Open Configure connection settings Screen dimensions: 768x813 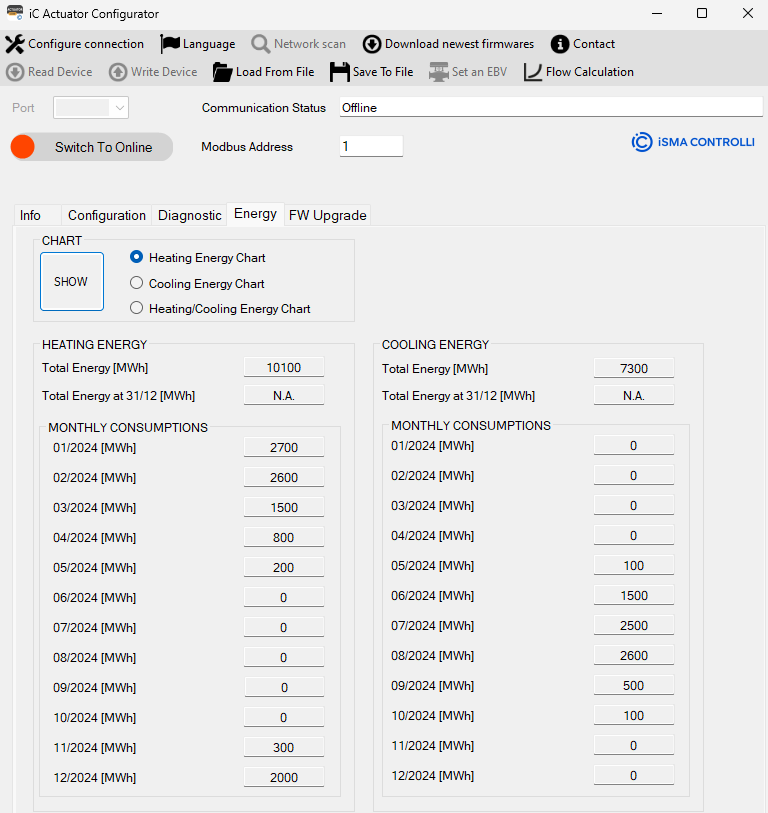point(86,44)
